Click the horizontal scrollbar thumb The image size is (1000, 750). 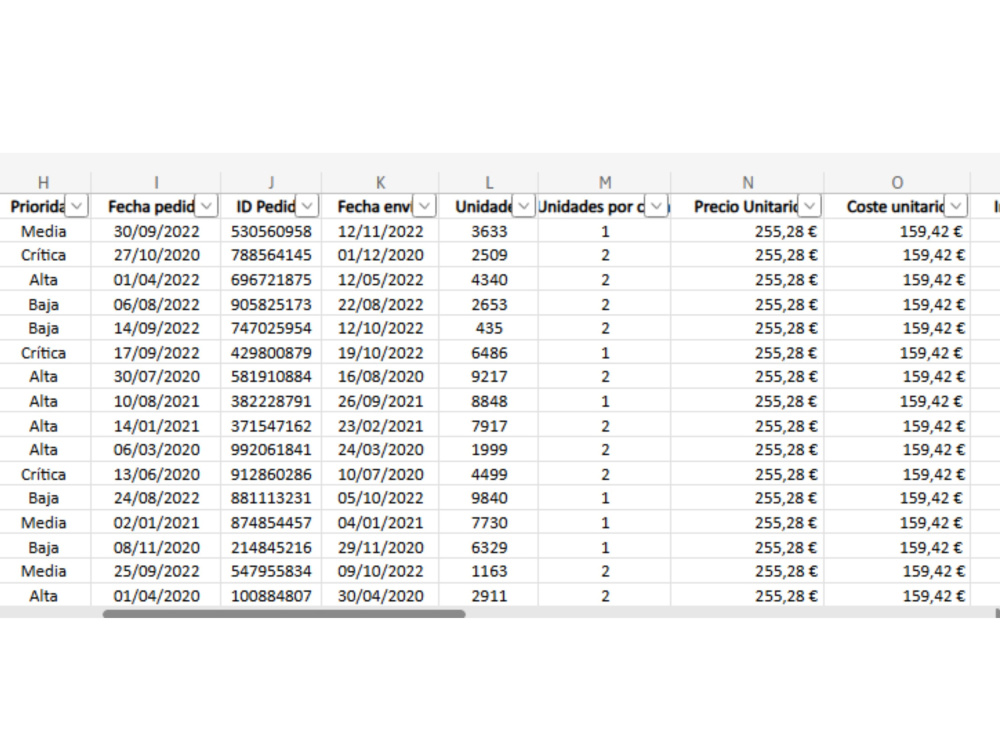click(x=284, y=614)
